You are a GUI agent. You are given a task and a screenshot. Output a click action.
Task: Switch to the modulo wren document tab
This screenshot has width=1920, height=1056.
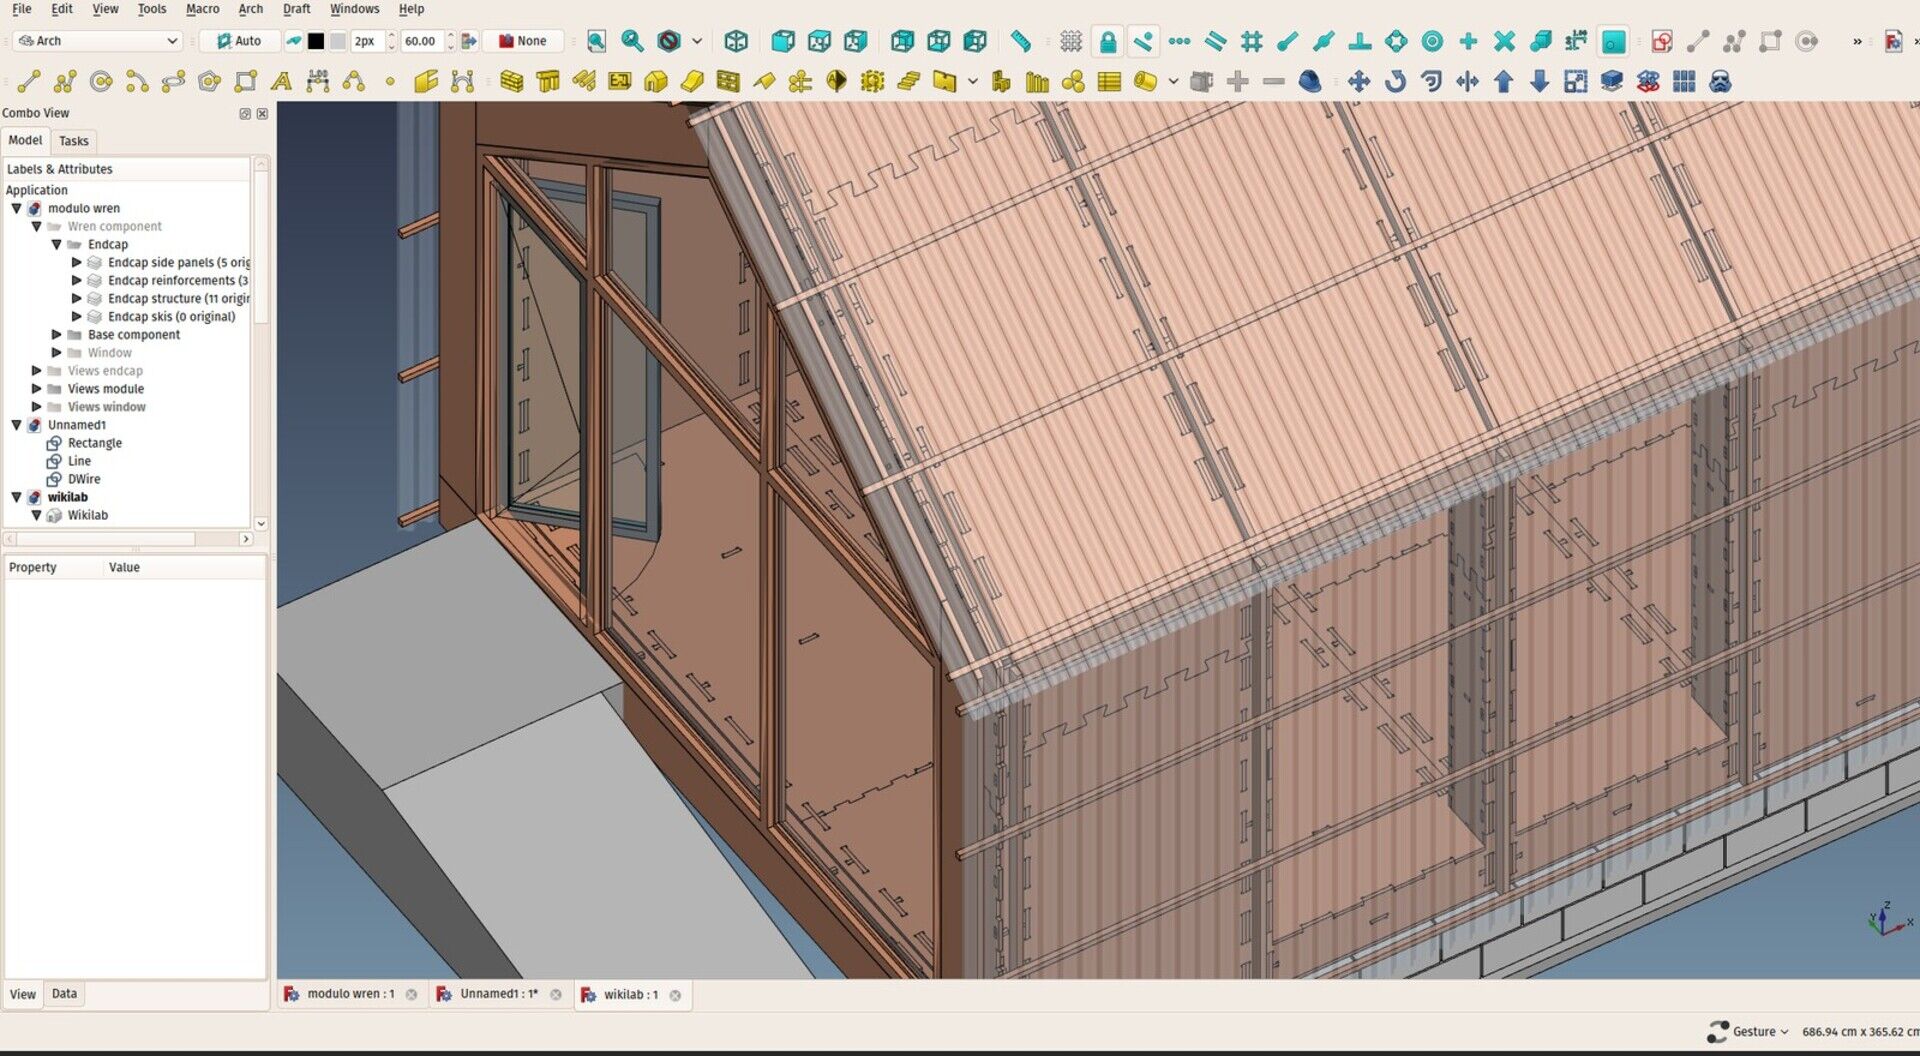coord(351,994)
